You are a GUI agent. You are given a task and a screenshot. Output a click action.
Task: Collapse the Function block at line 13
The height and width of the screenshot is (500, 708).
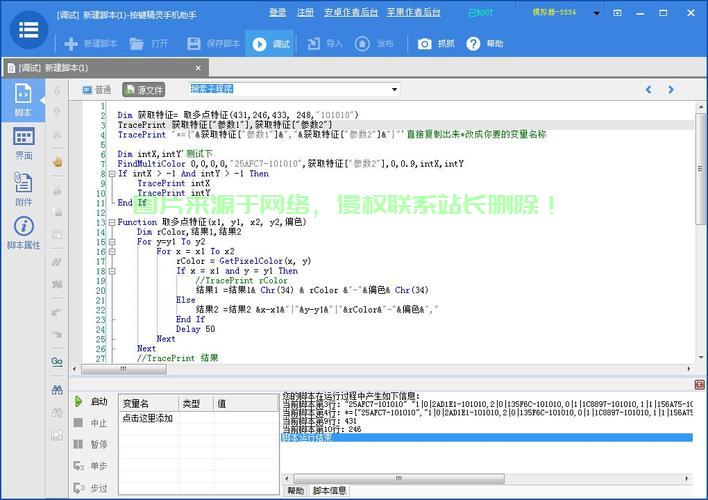110,221
